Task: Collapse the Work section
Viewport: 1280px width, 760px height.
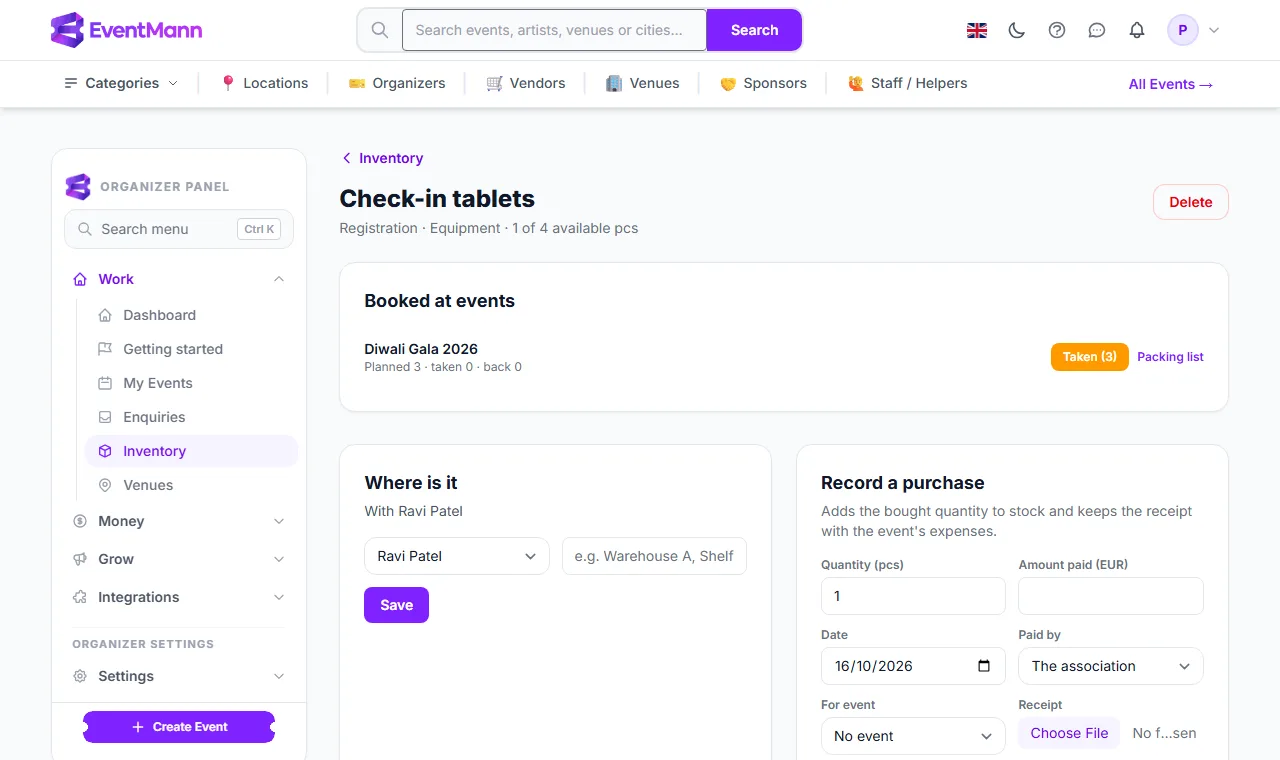Action: point(180,279)
